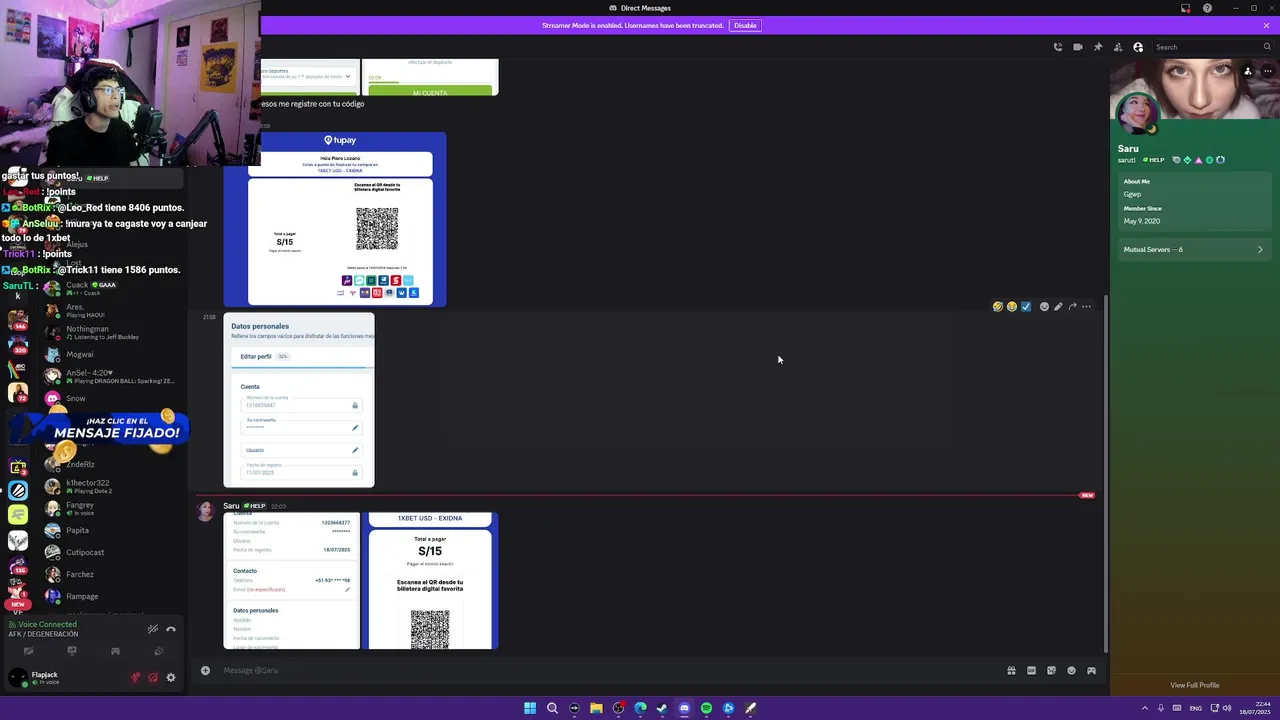1280x720 pixels.
Task: Start an activity from voice panel
Action: tap(115, 651)
